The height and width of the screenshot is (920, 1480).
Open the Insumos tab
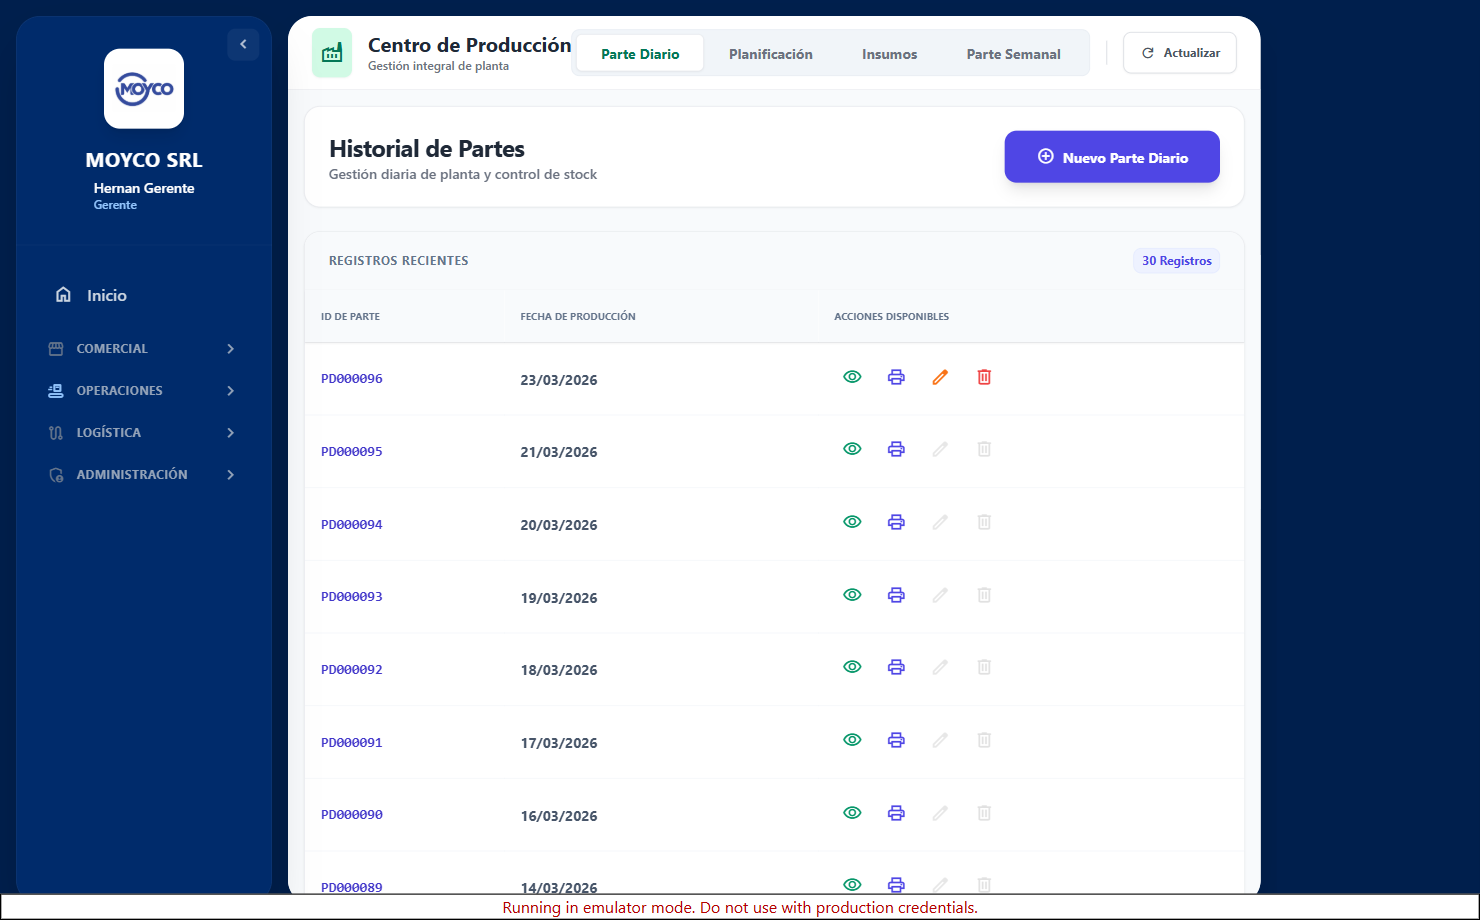pos(890,54)
